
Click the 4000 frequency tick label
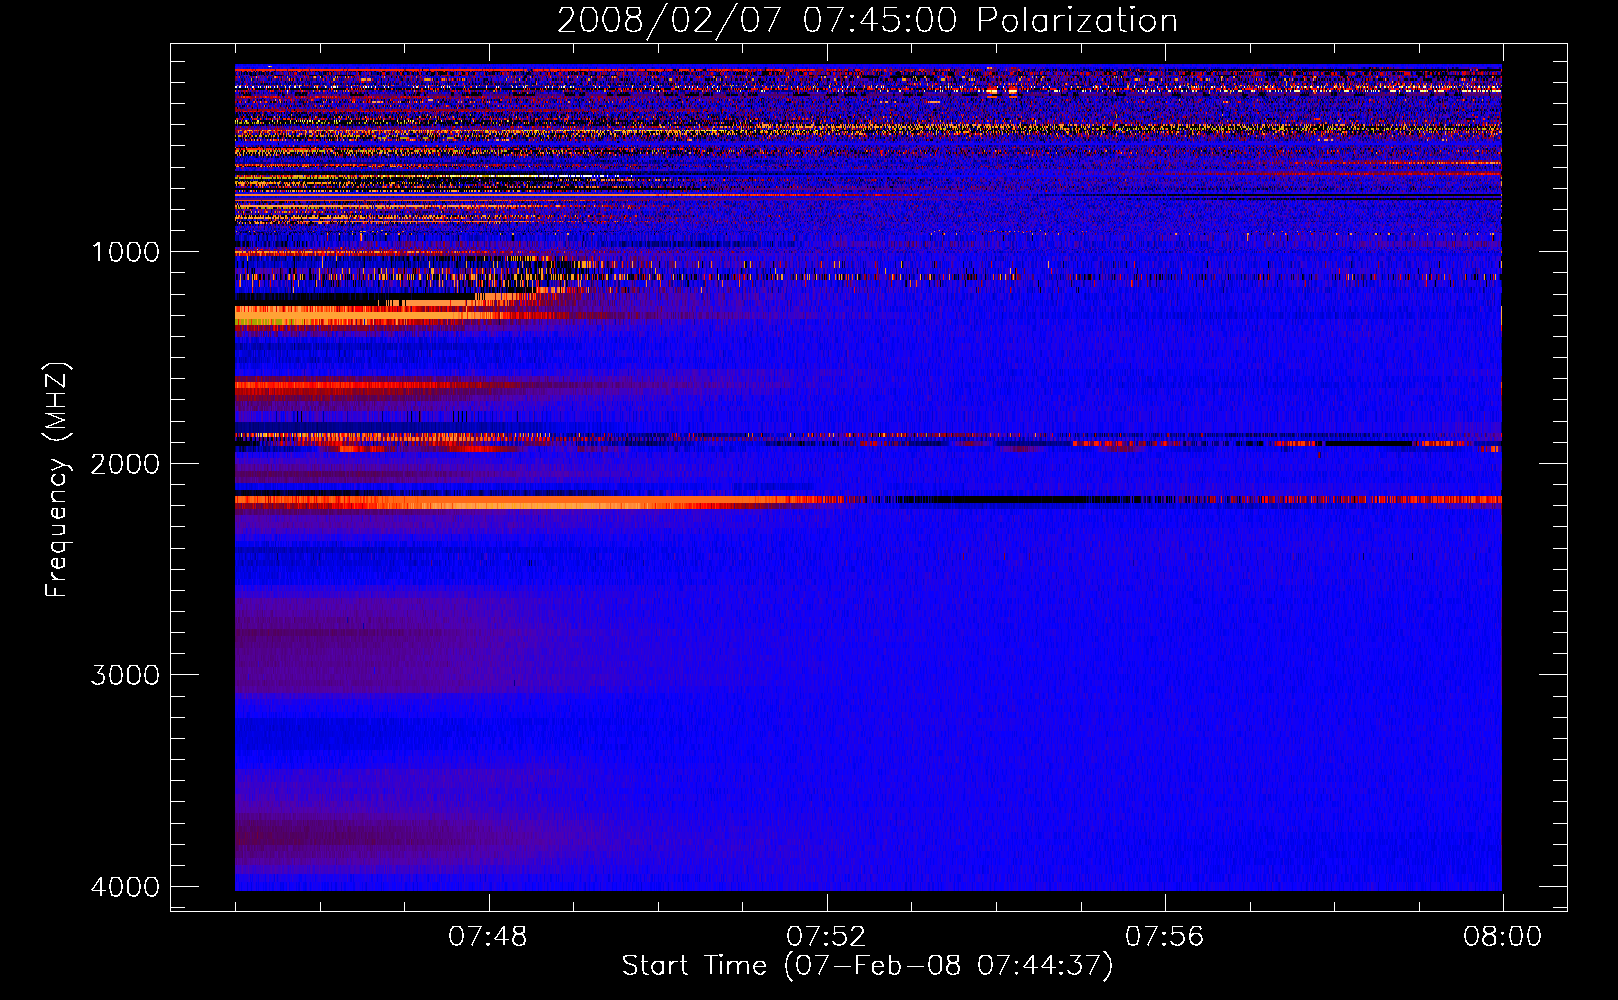[125, 887]
